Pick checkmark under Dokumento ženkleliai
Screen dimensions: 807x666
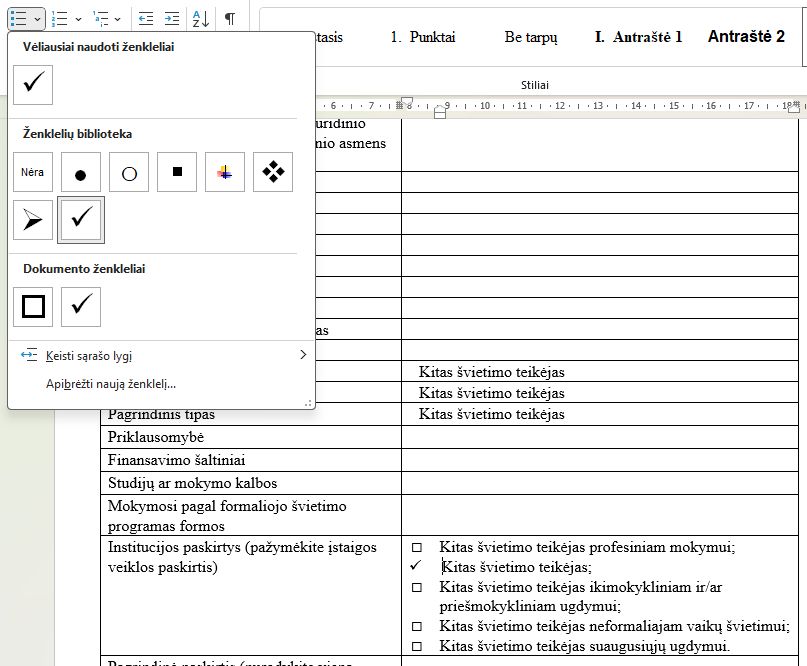(x=81, y=306)
